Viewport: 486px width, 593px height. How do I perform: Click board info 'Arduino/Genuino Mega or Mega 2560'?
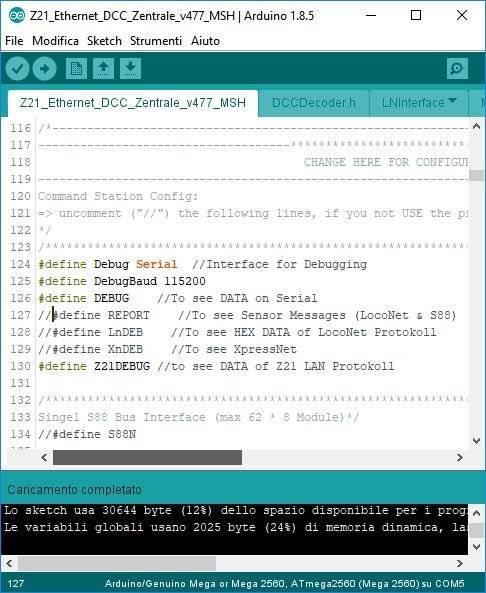284,584
